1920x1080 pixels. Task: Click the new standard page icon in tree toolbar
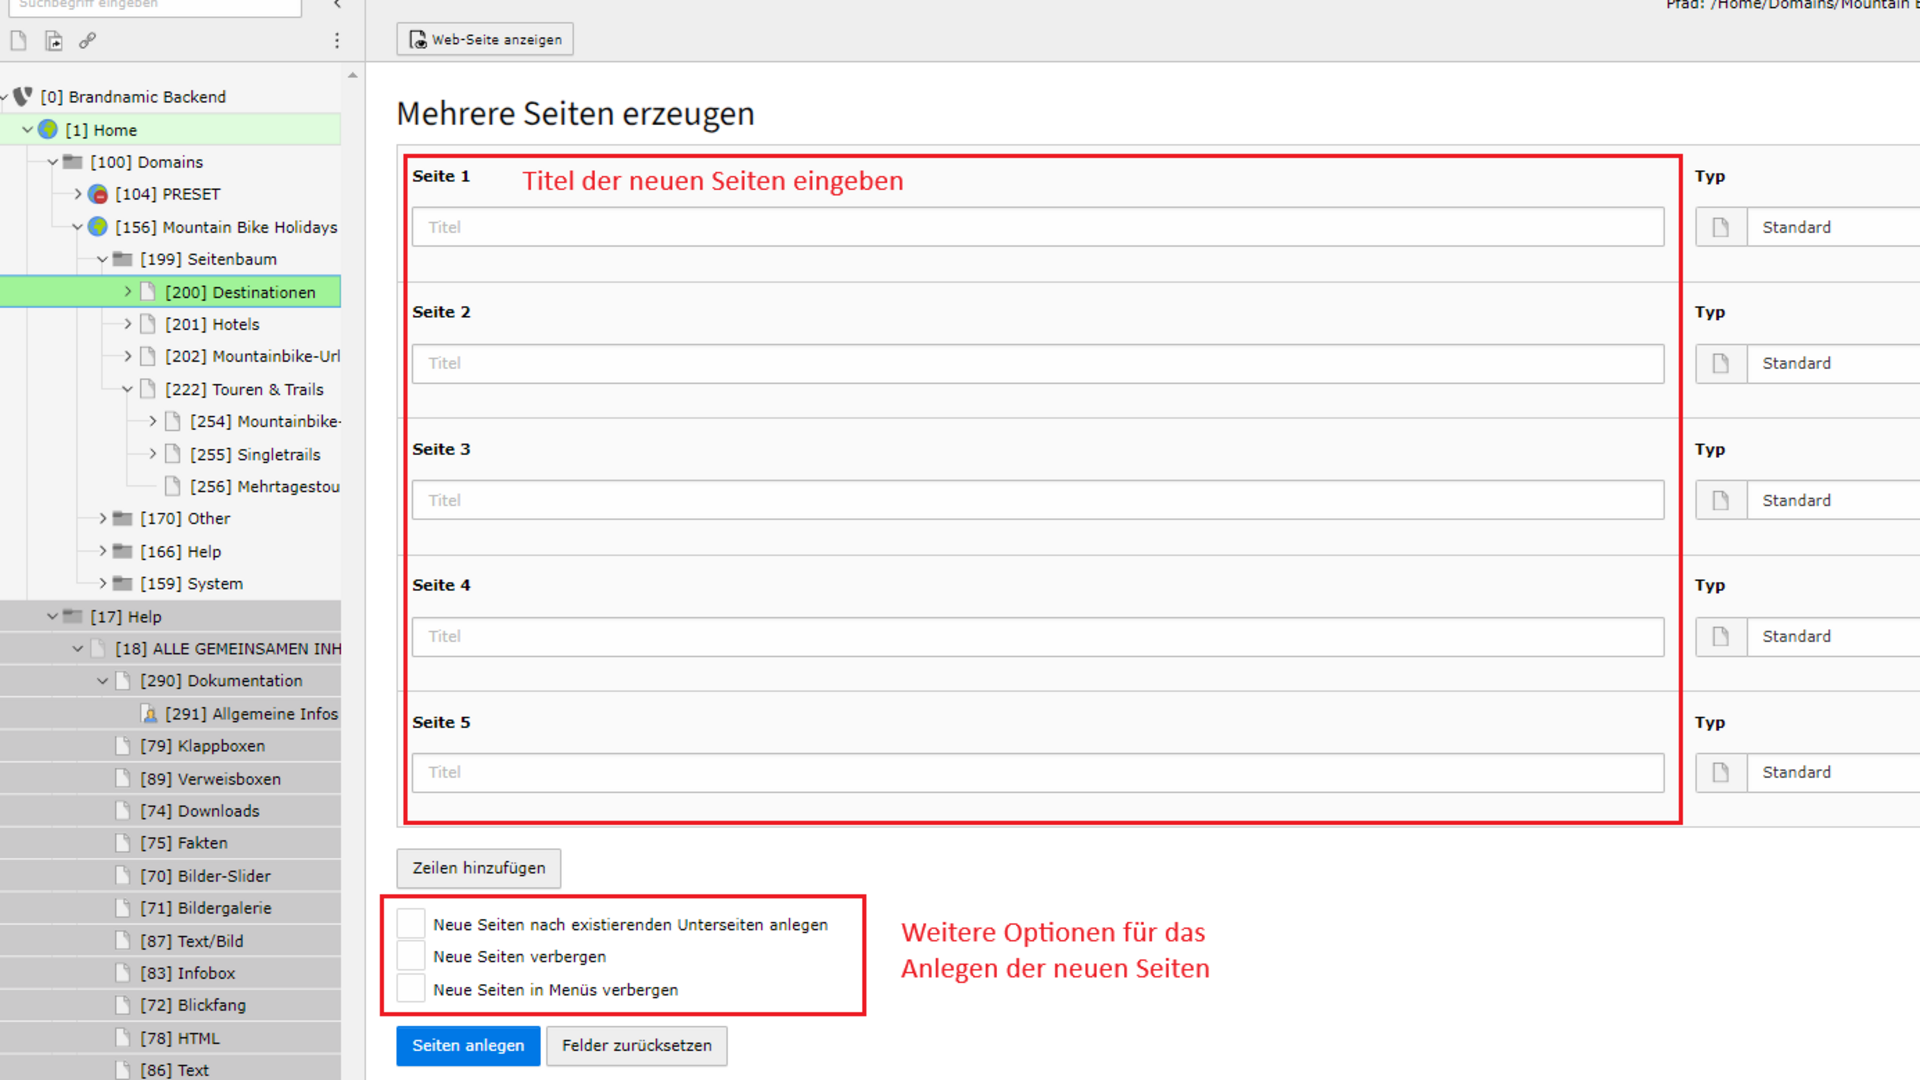[x=18, y=41]
